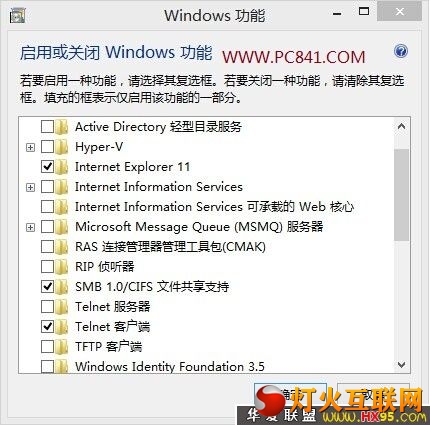Click folder icon next to TFTP 客户端

click(x=61, y=347)
